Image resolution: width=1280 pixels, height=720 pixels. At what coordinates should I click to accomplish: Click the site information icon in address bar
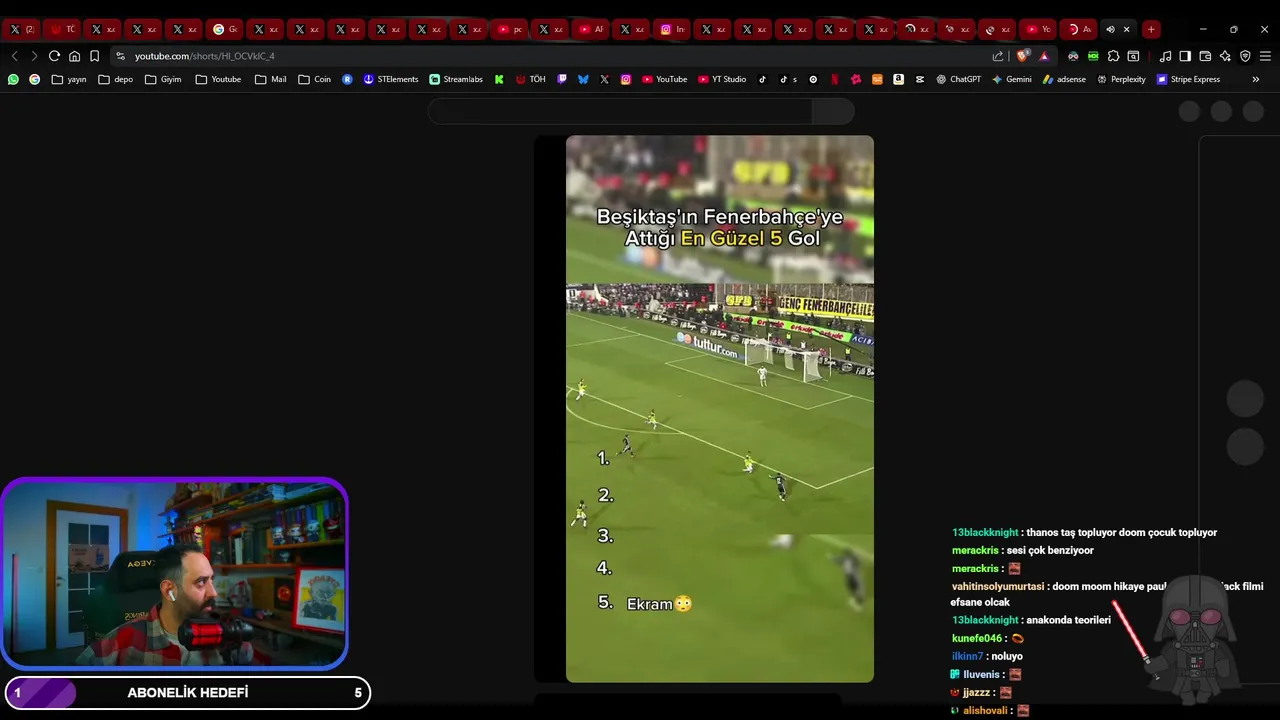tap(120, 56)
